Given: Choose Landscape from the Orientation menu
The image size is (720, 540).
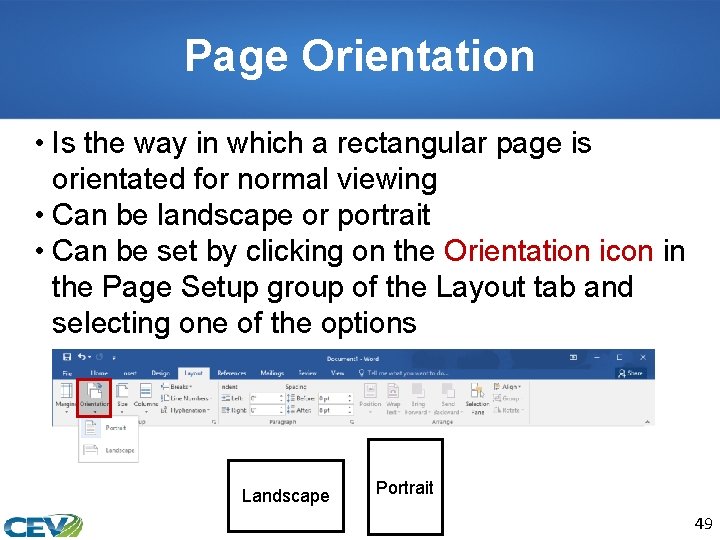Looking at the screenshot, I should click(108, 450).
